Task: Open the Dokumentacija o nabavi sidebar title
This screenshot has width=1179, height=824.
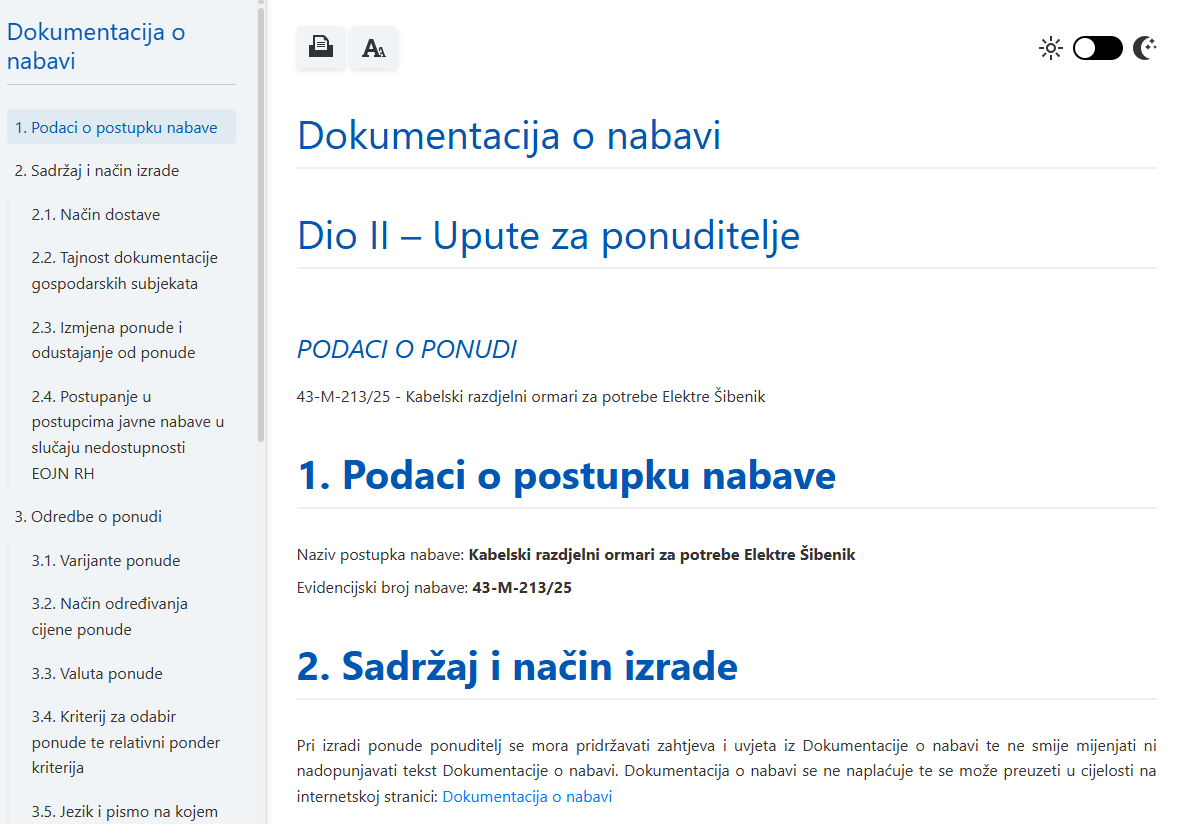Action: (x=96, y=46)
